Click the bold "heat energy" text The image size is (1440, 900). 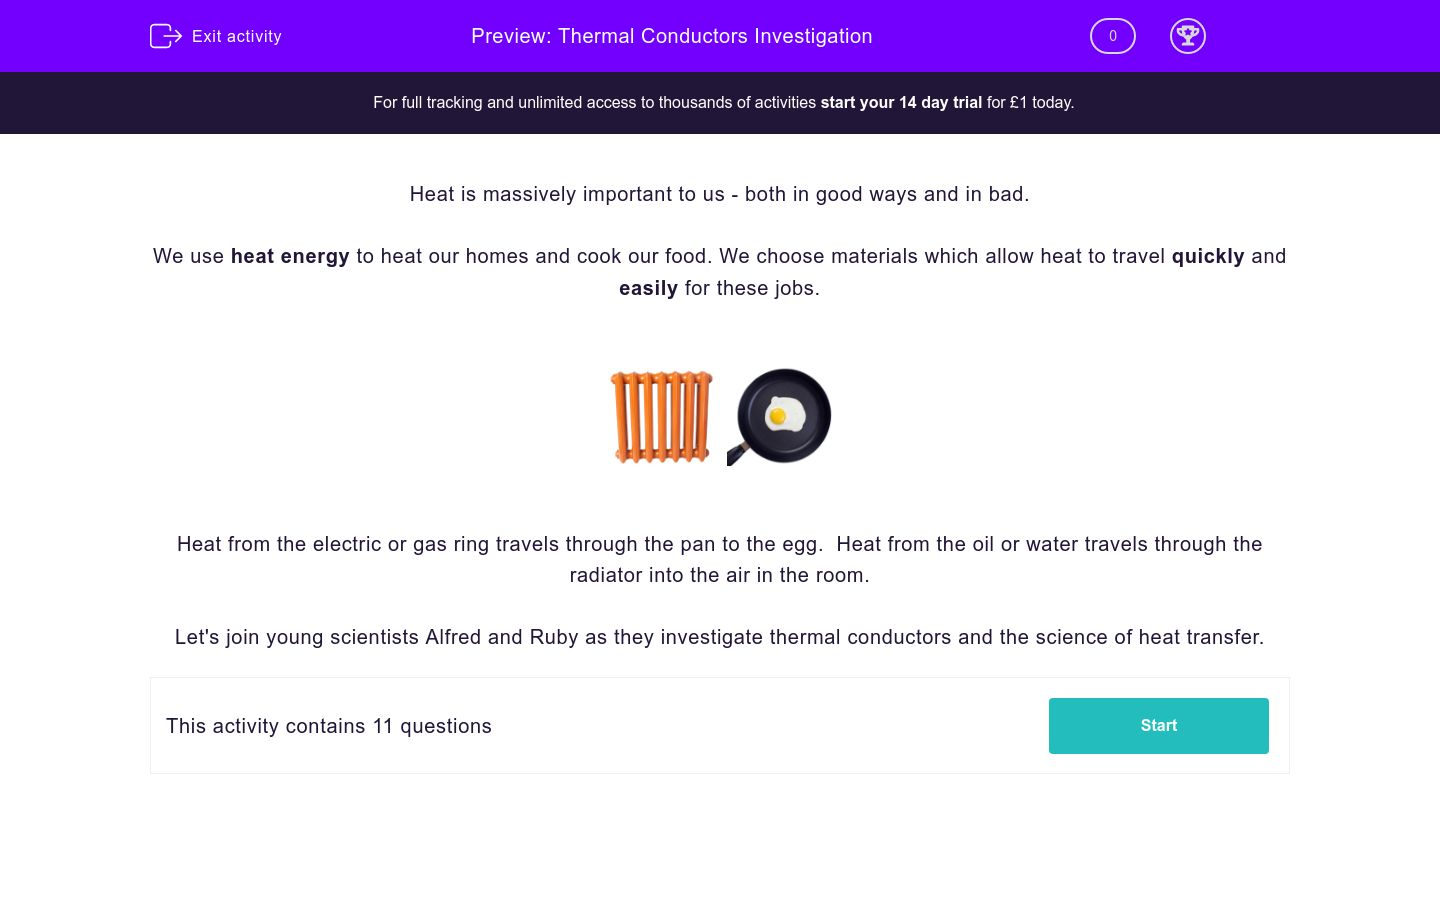coord(290,256)
